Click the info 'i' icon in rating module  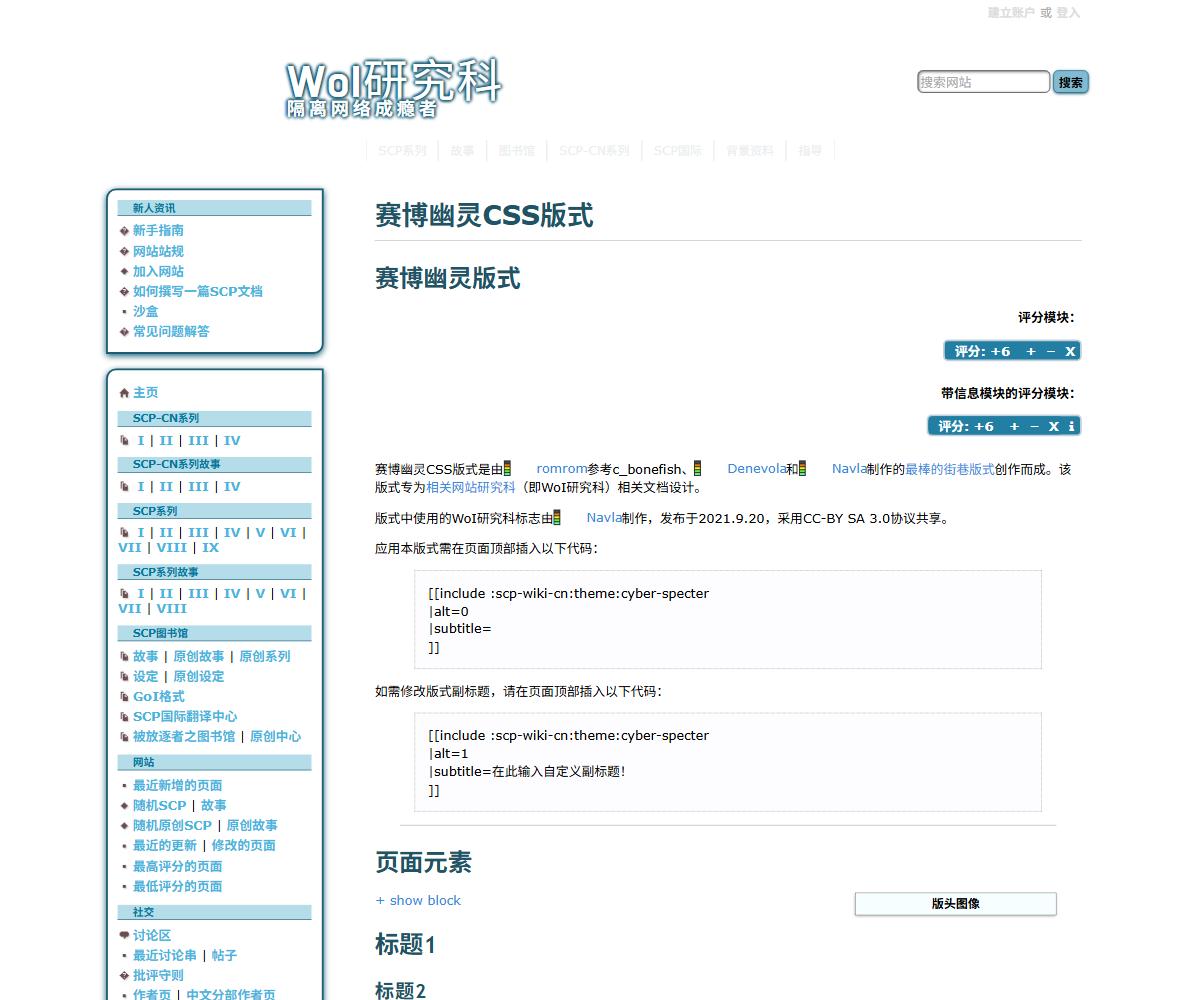pyautogui.click(x=1071, y=426)
